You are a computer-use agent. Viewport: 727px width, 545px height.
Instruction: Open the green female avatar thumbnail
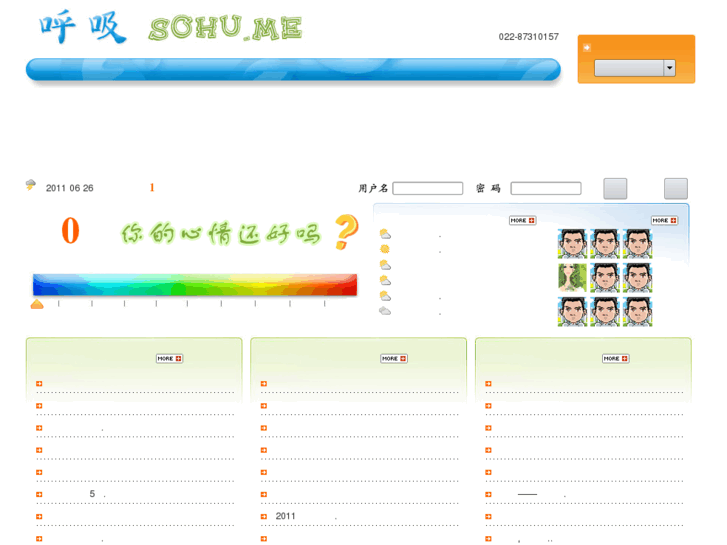pos(572,277)
